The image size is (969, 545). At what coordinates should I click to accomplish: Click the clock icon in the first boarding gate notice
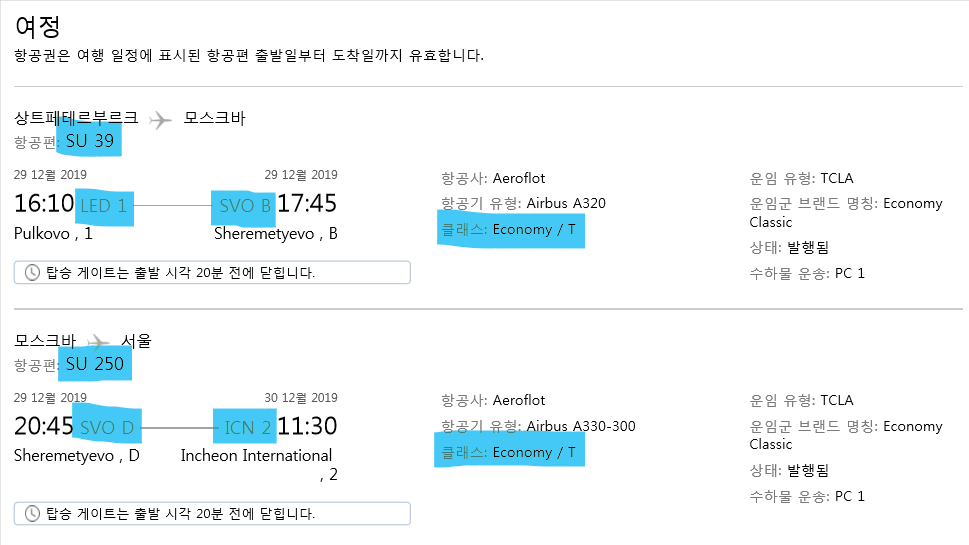click(32, 272)
